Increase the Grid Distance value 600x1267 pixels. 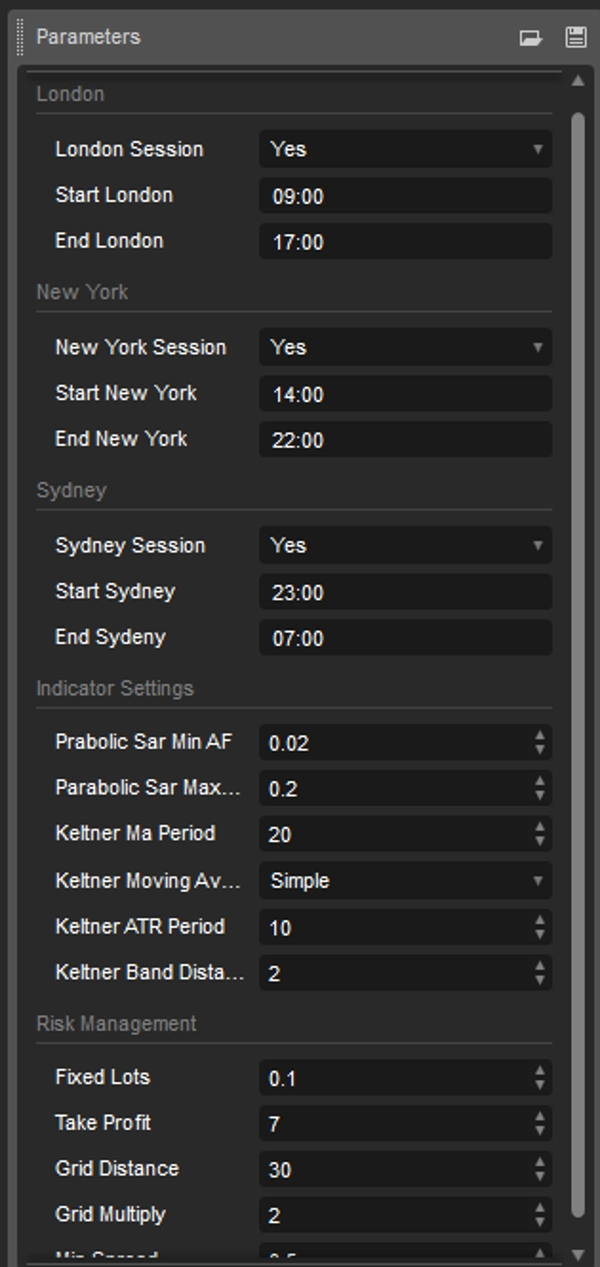[x=540, y=1162]
